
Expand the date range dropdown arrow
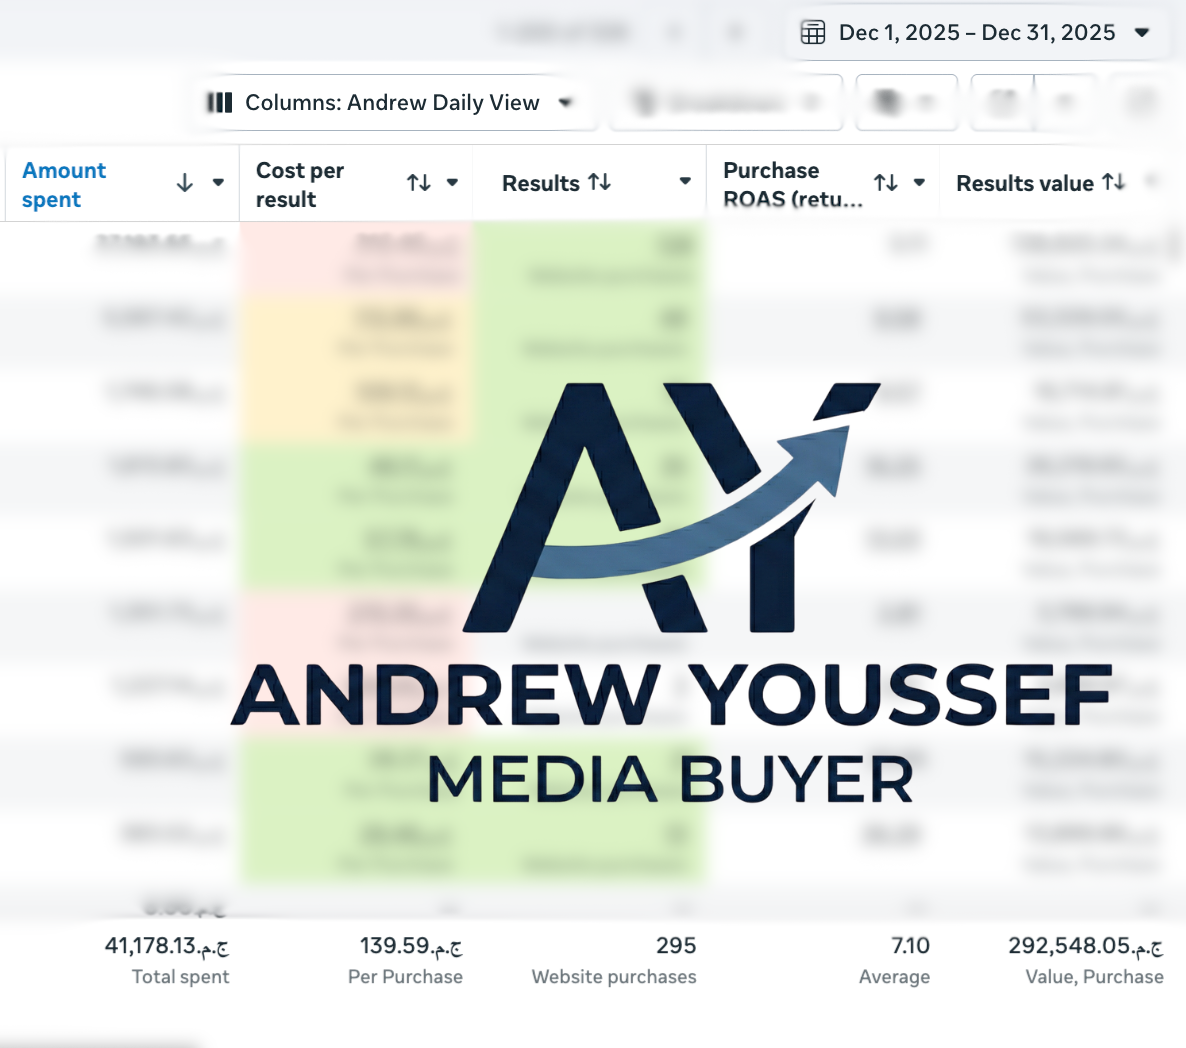click(1142, 33)
